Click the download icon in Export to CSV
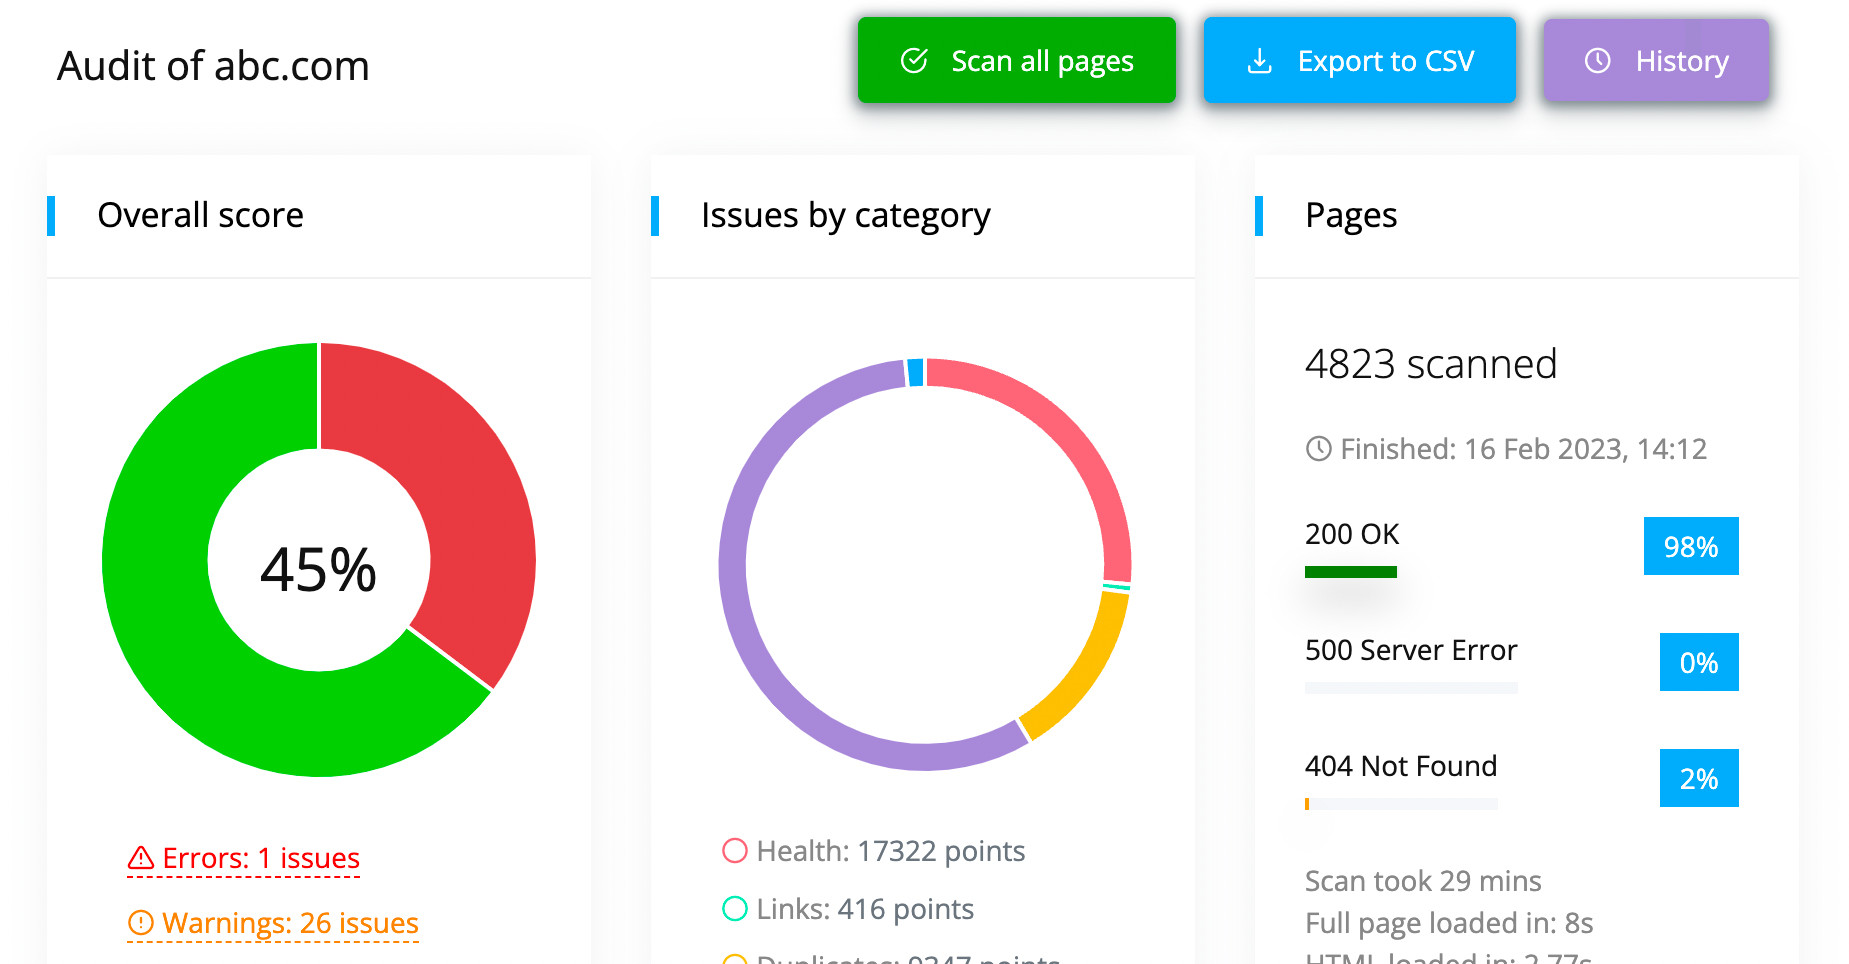The width and height of the screenshot is (1849, 964). click(x=1258, y=60)
